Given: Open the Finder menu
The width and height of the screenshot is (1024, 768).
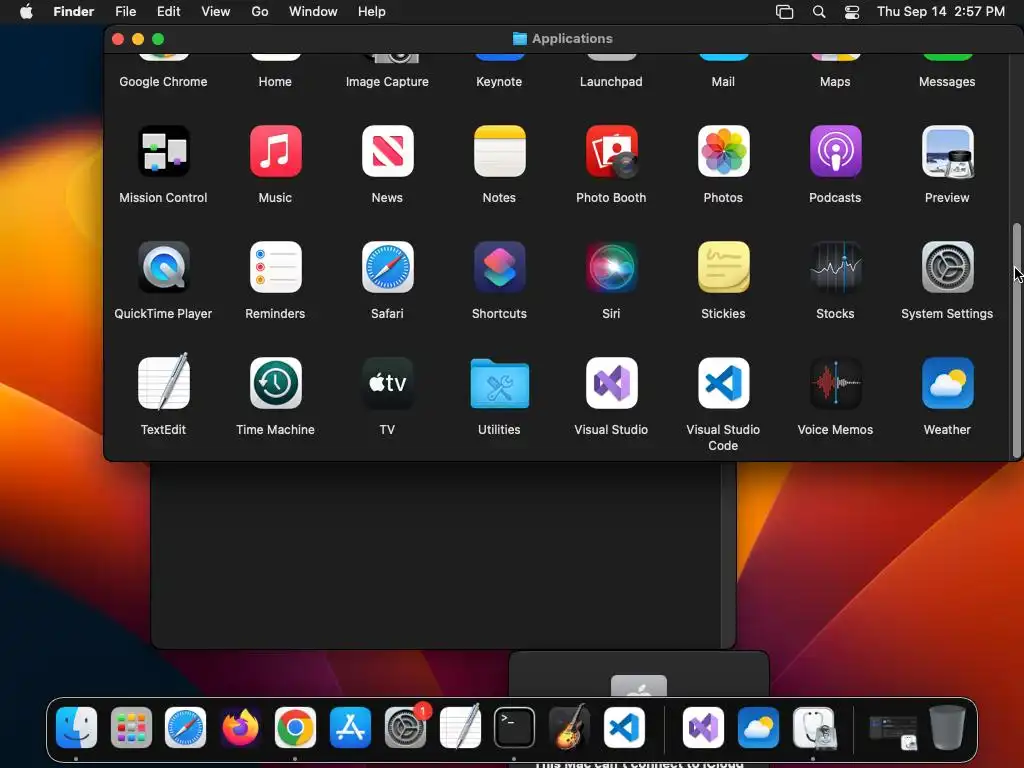Looking at the screenshot, I should coord(74,12).
